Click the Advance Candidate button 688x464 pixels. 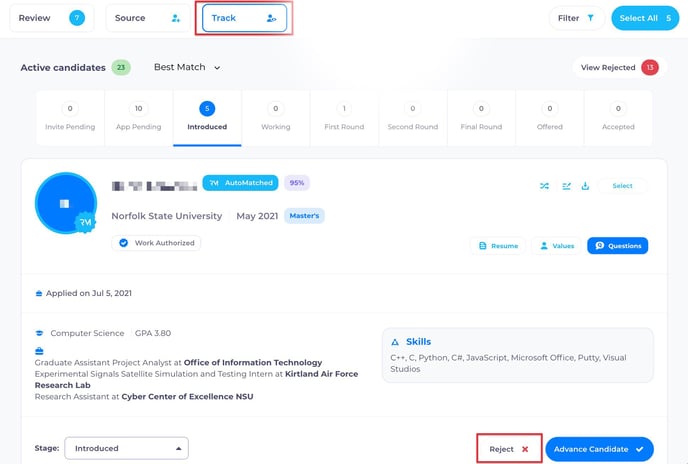click(599, 449)
